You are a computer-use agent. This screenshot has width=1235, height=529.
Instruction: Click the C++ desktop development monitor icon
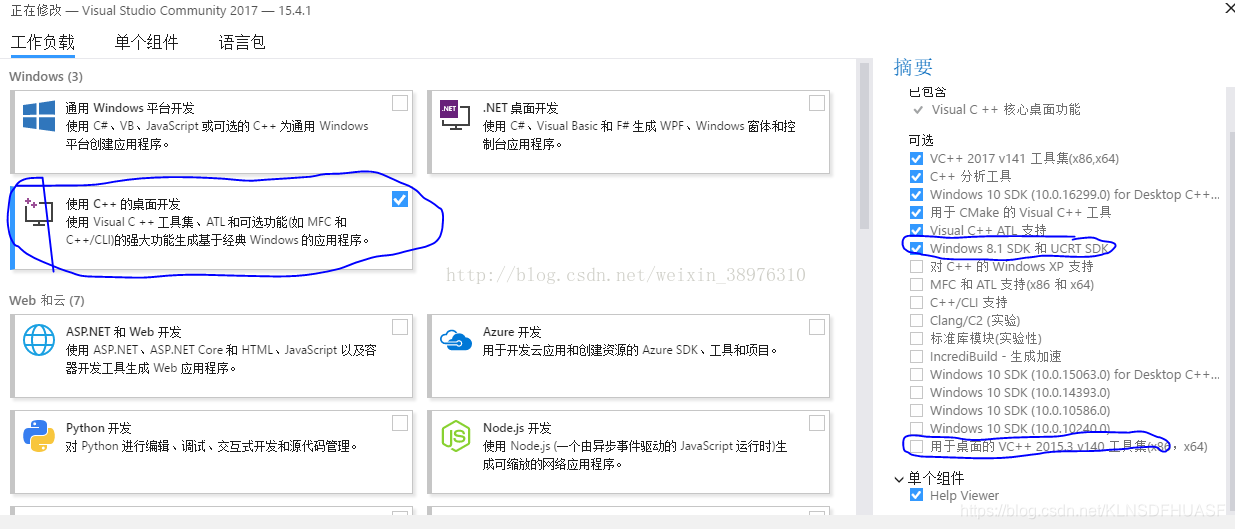[39, 210]
